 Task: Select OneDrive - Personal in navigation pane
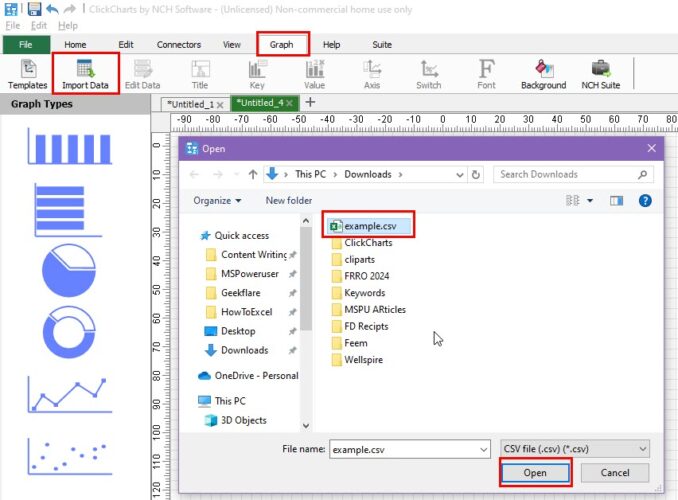coord(248,375)
